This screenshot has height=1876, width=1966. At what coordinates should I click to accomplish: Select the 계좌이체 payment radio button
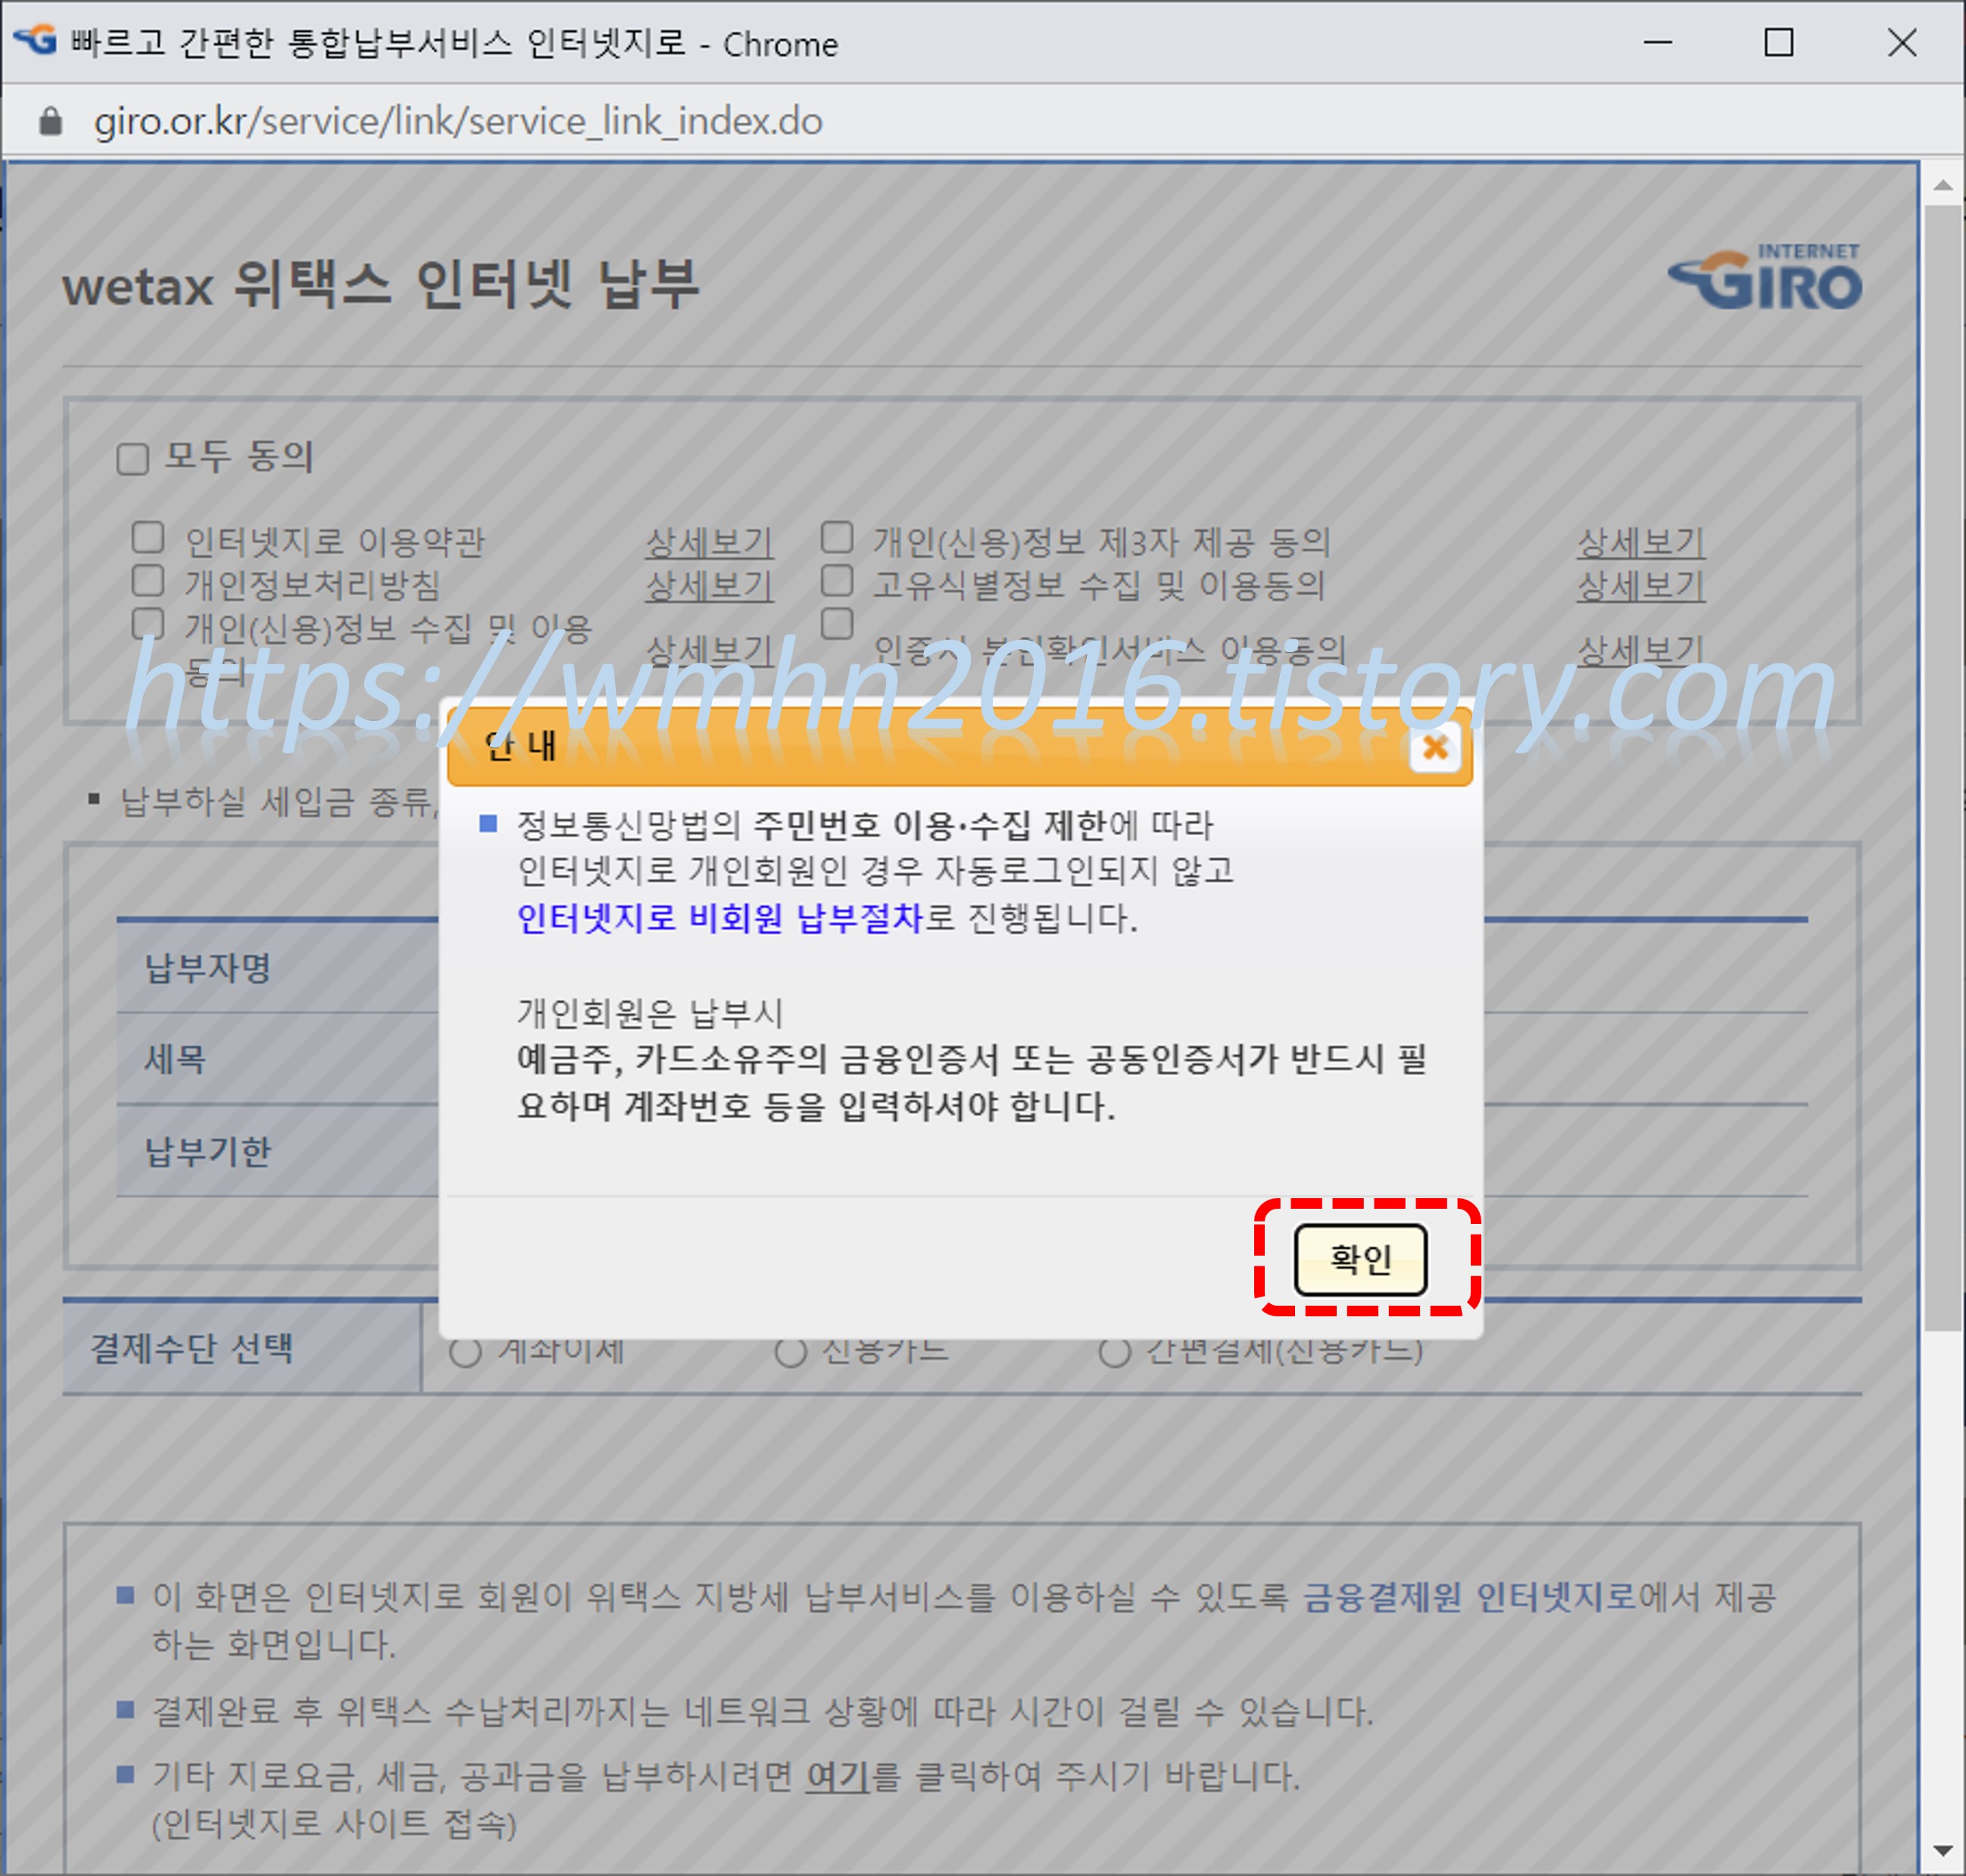(465, 1352)
